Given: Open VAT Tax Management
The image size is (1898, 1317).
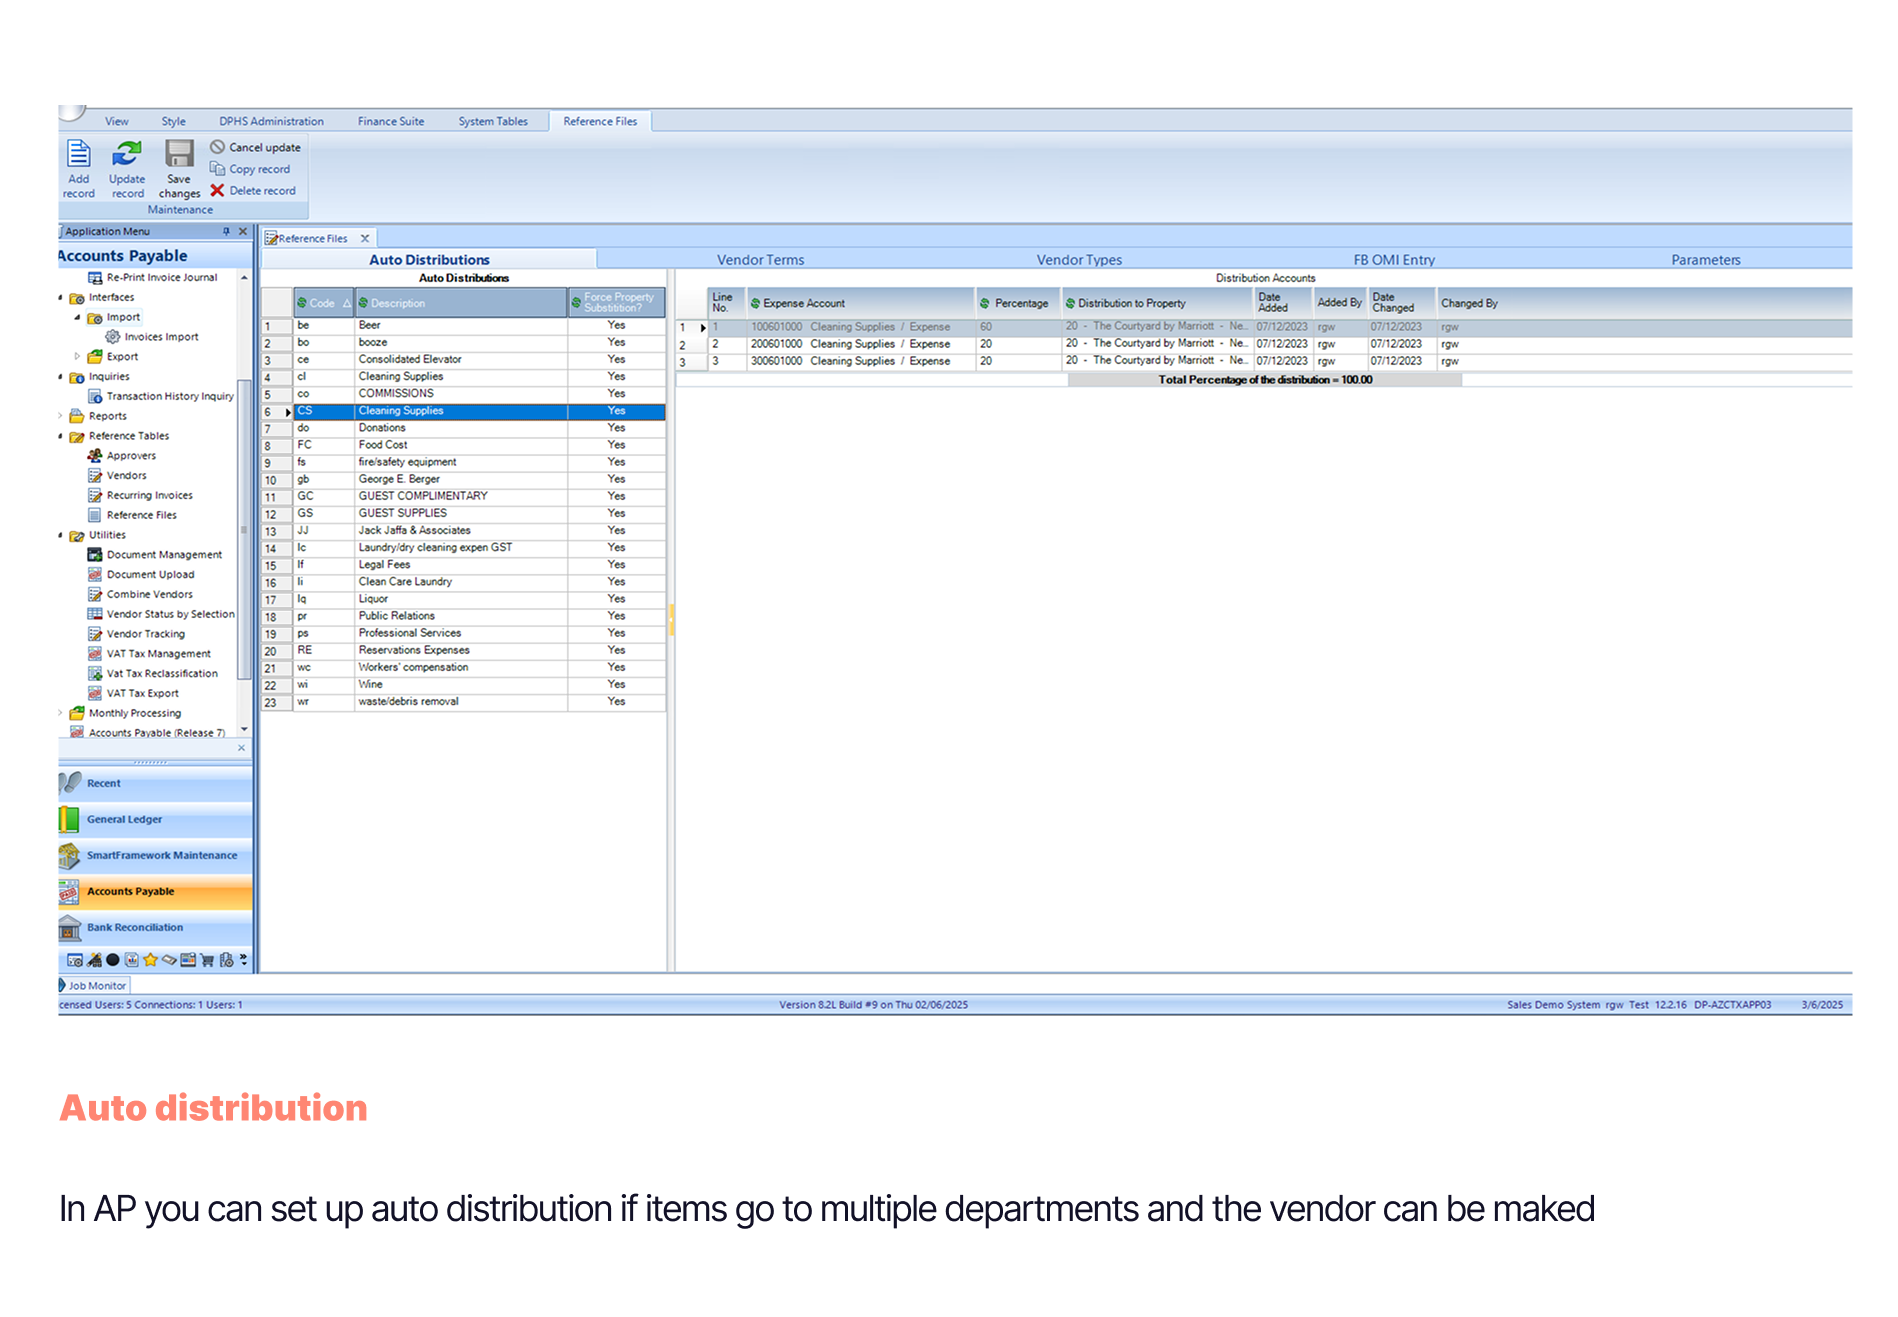Looking at the screenshot, I should click(149, 653).
